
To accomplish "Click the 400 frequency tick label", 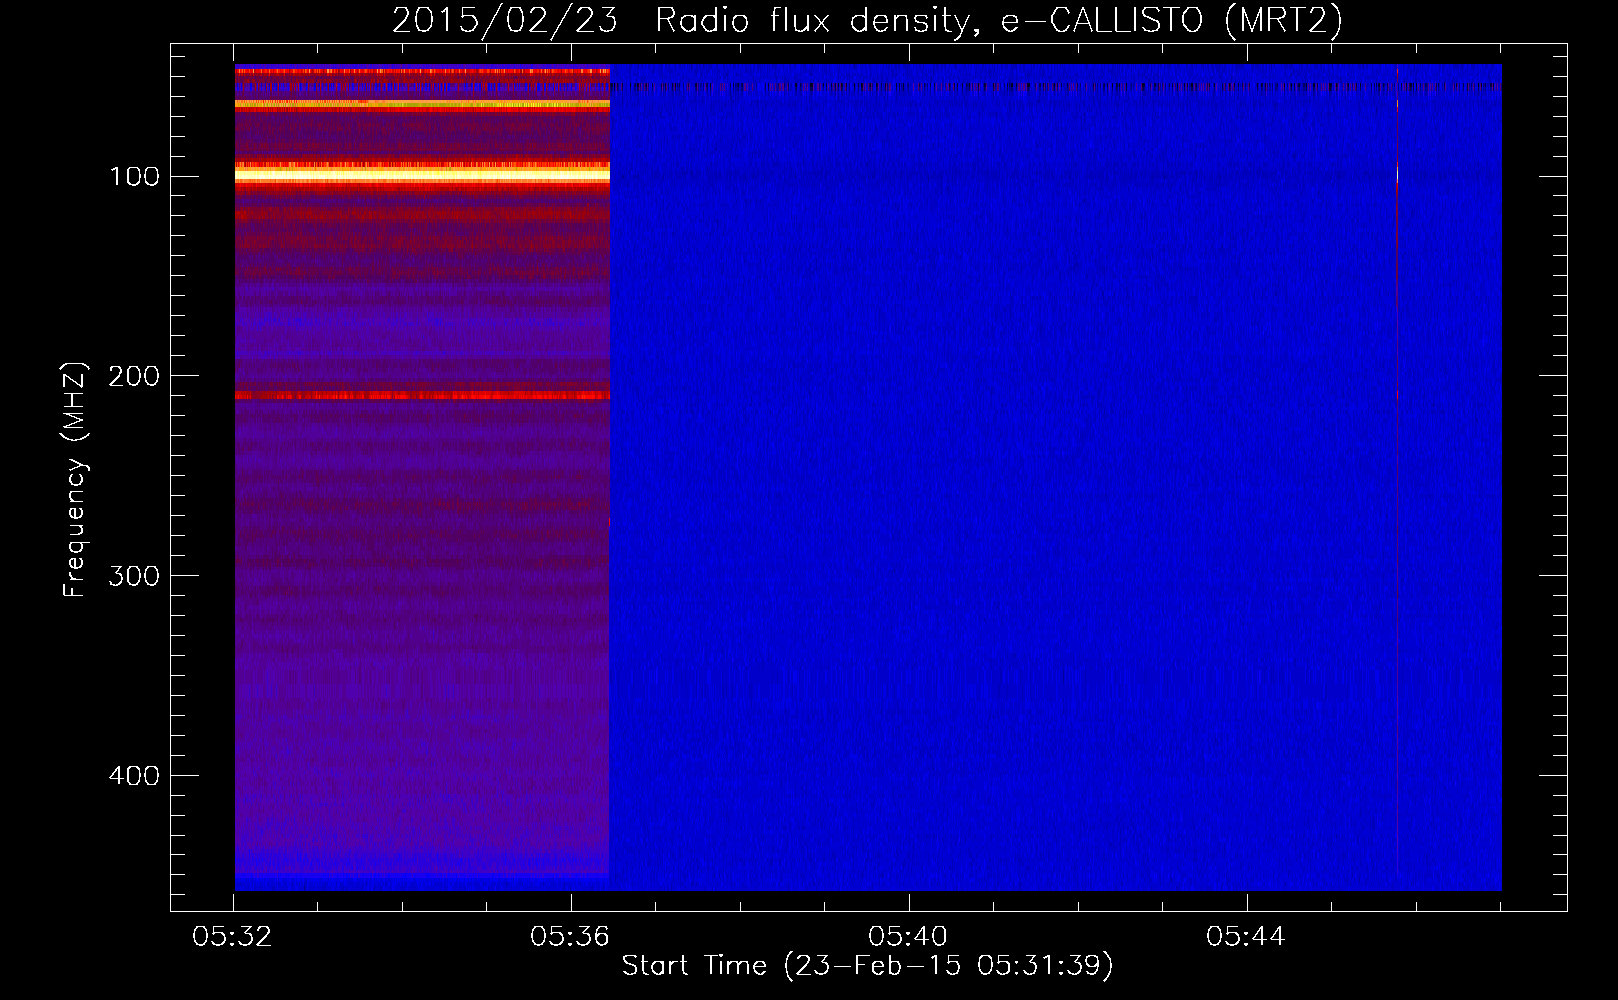I will 134,776.
